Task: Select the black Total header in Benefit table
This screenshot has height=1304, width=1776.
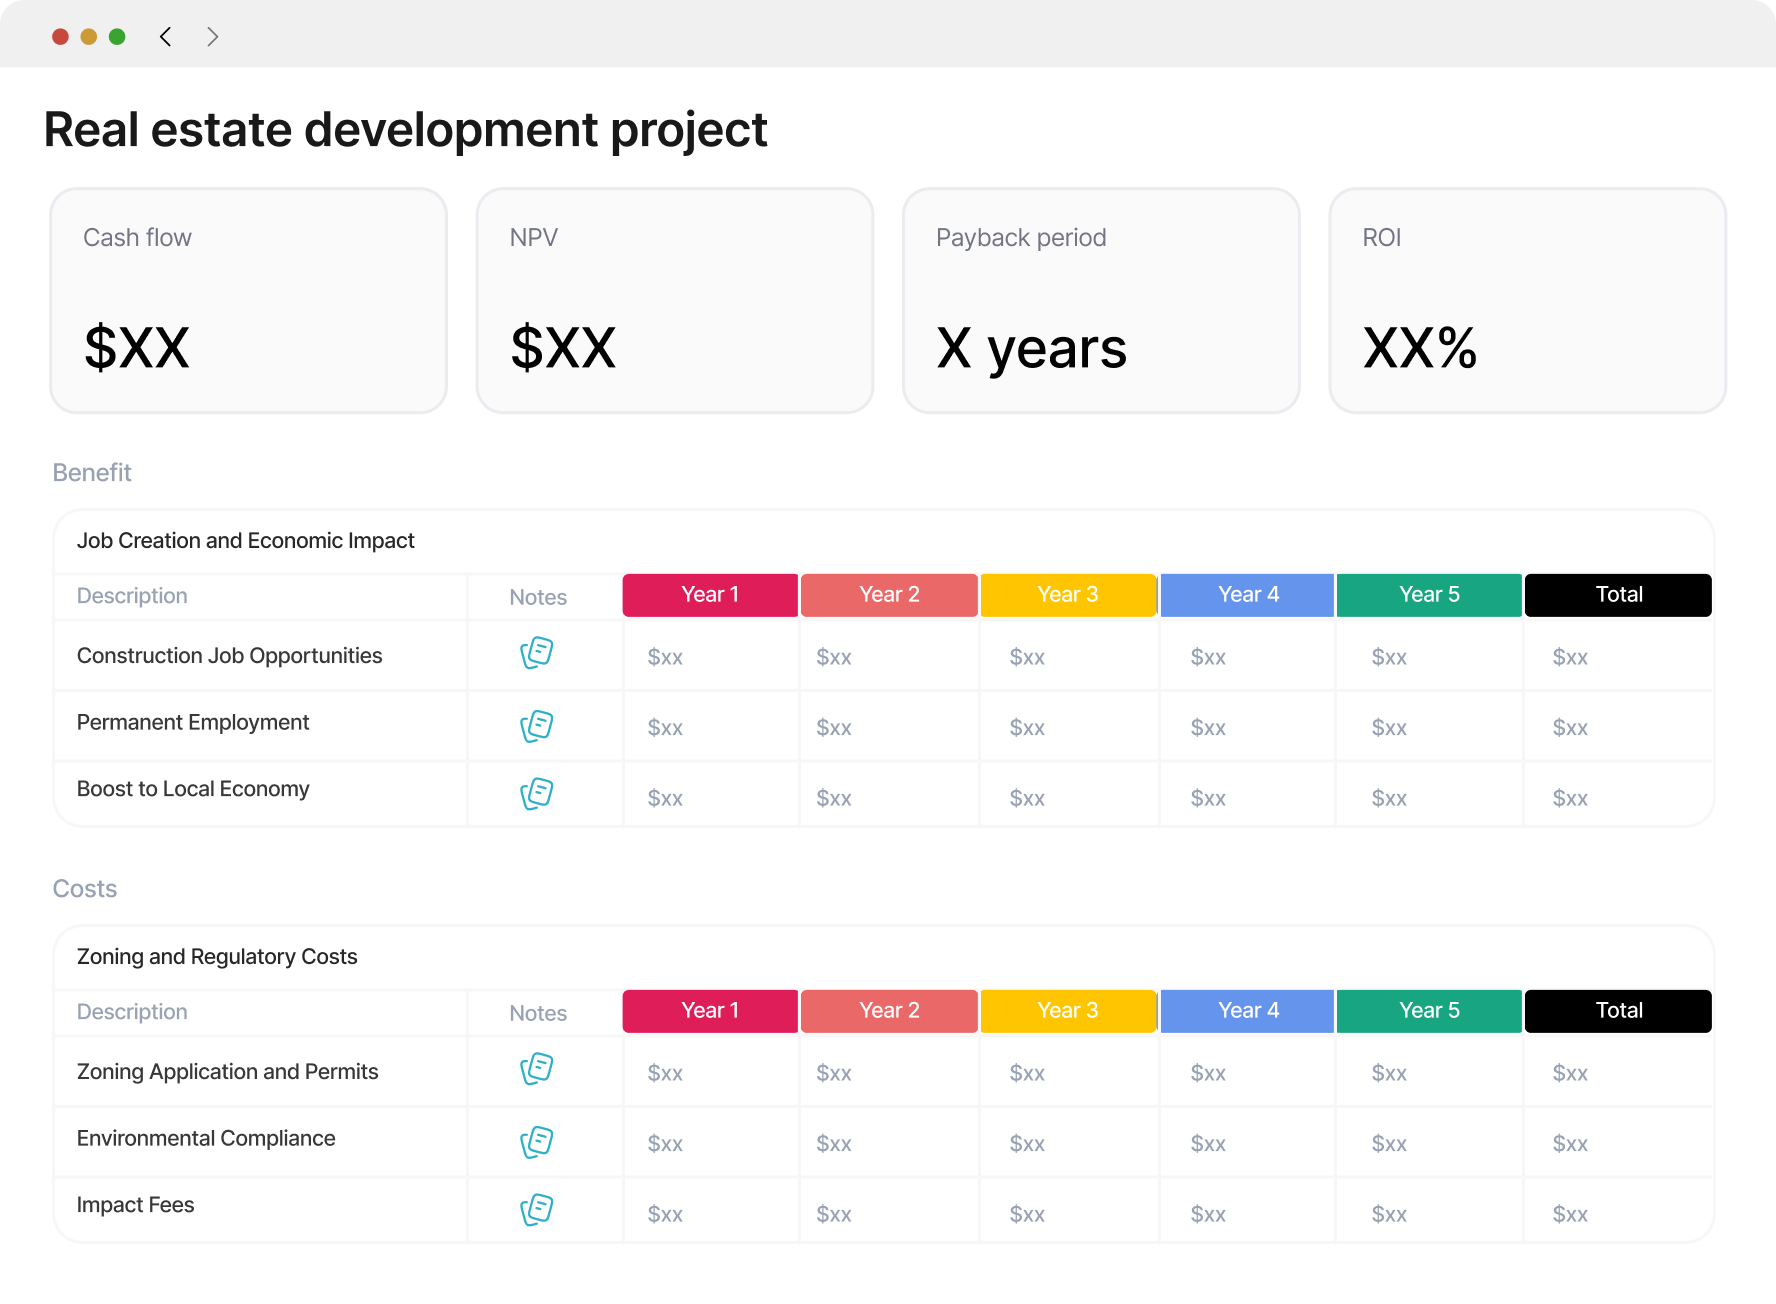Action: pos(1618,595)
